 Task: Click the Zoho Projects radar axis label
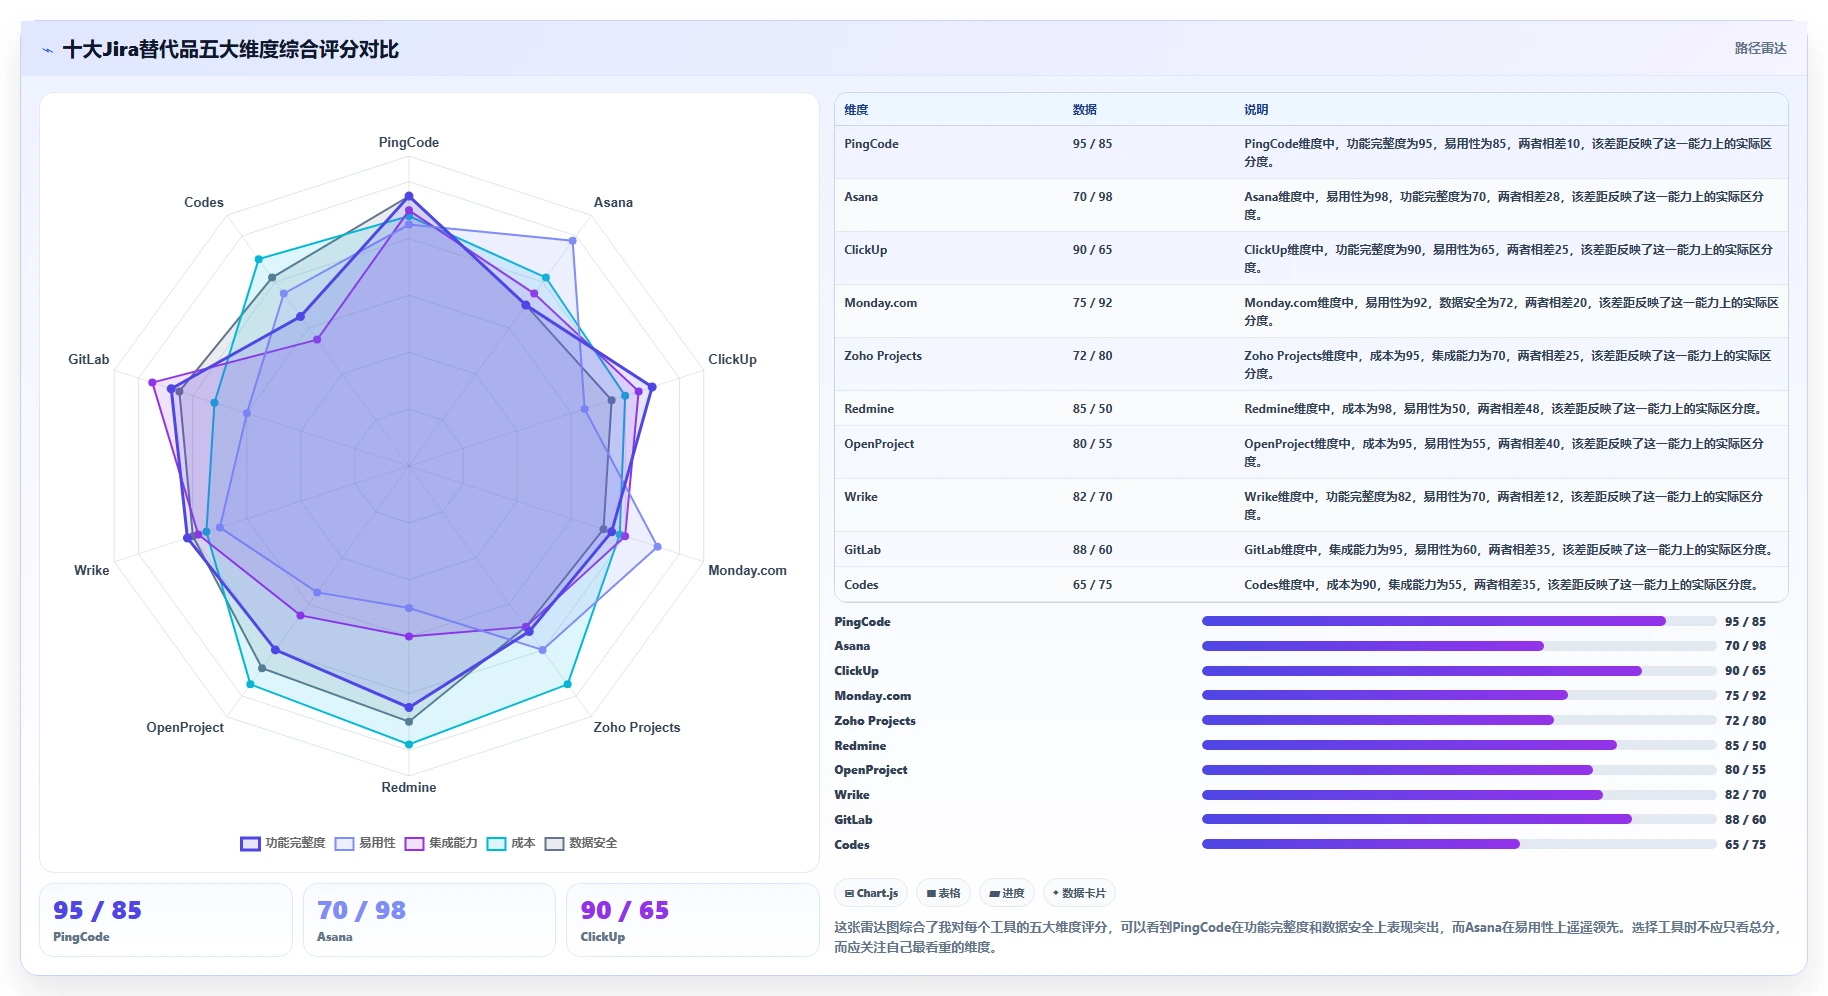click(637, 728)
